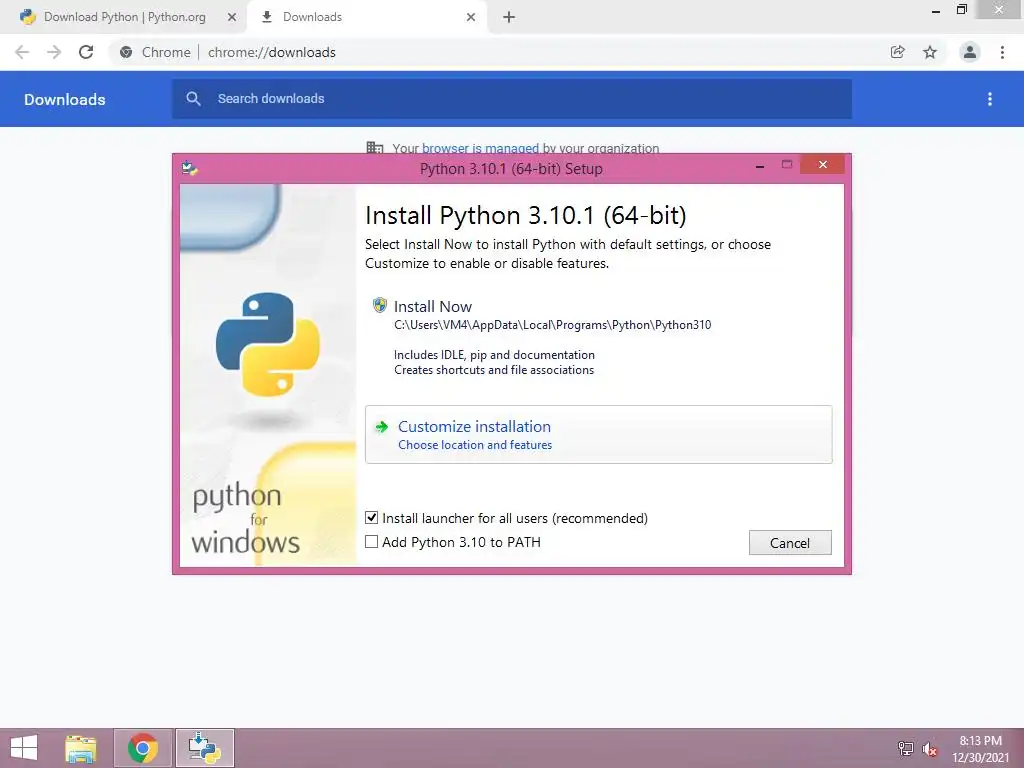Open the taskbar clock showing 8:13 PM
1024x768 pixels.
point(980,748)
